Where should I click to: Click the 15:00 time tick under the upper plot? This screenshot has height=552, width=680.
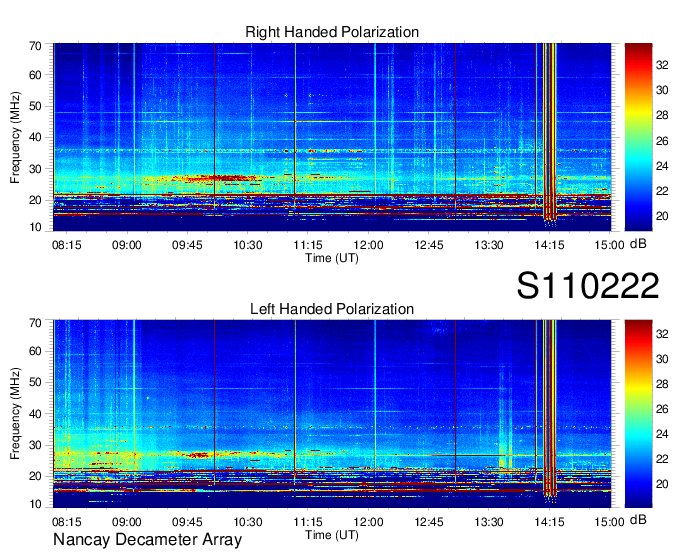609,245
